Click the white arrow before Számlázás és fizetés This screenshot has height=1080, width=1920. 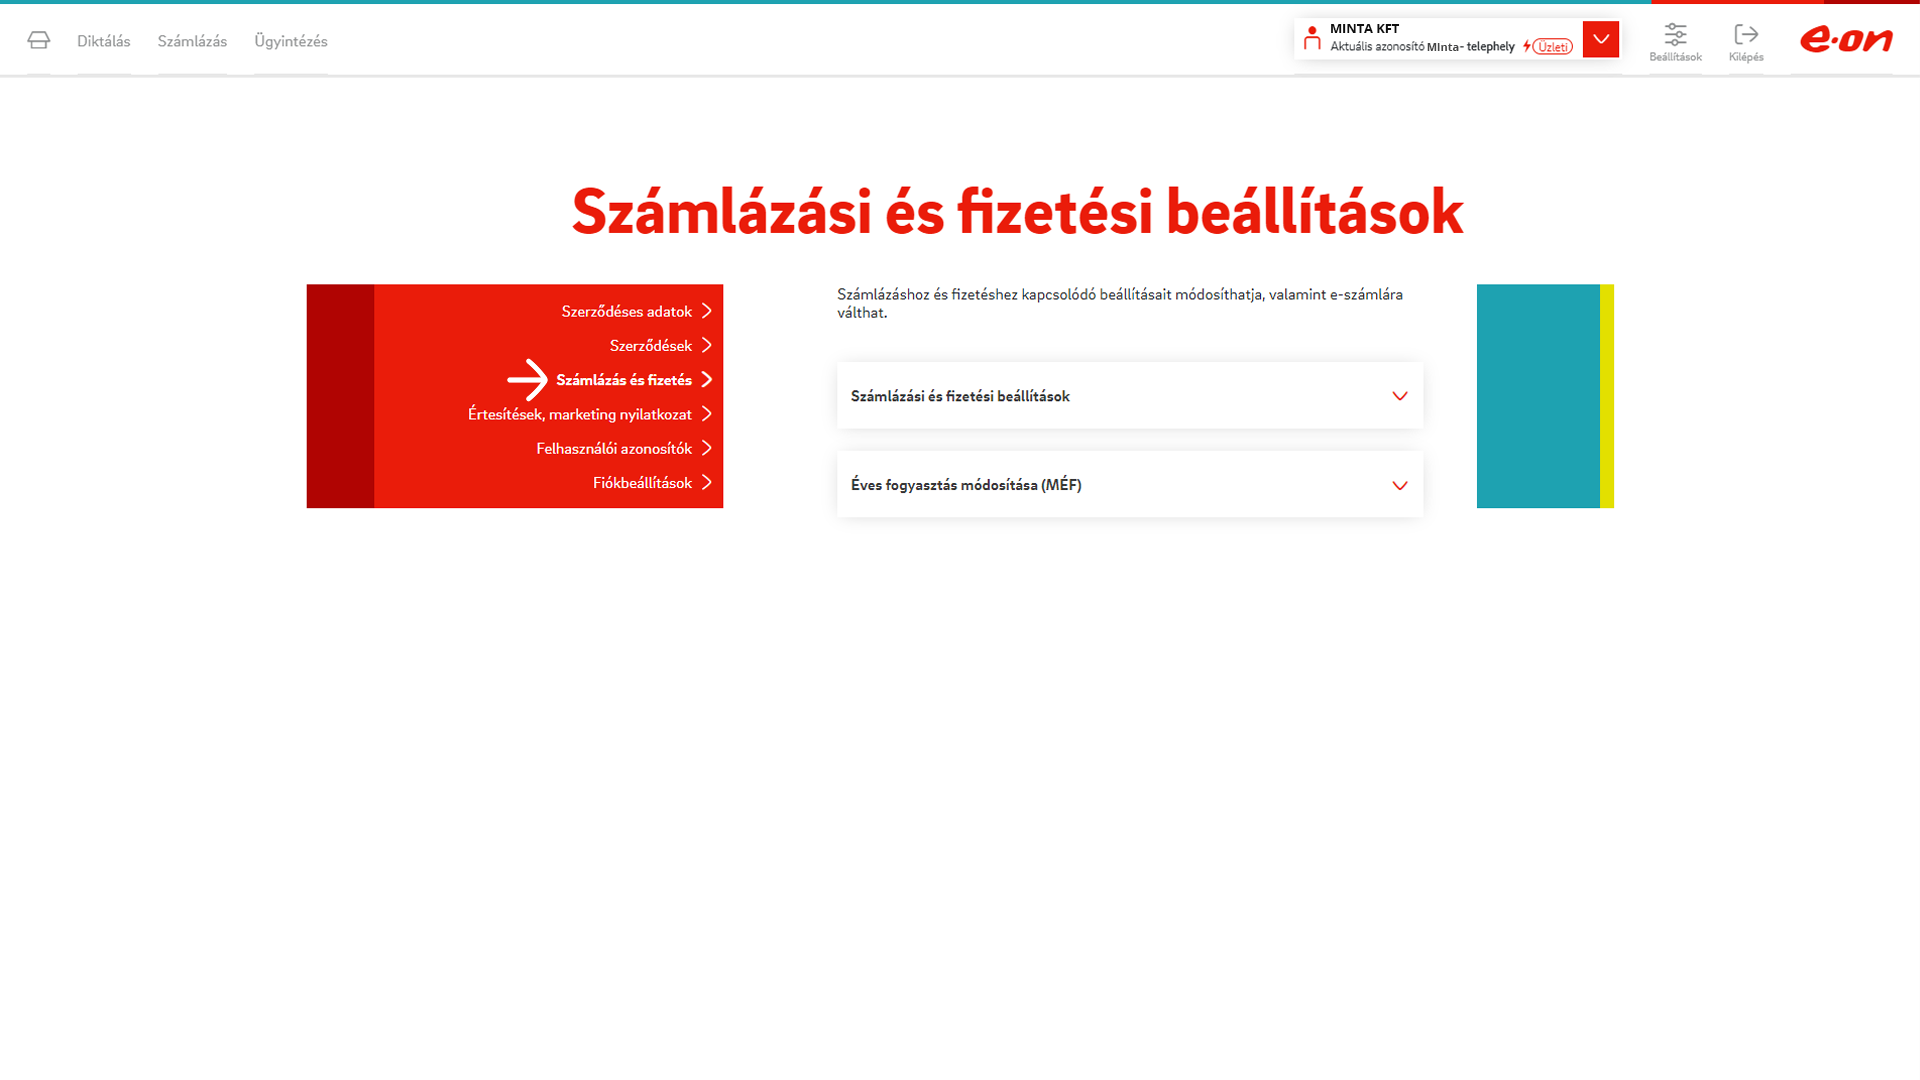(x=527, y=380)
